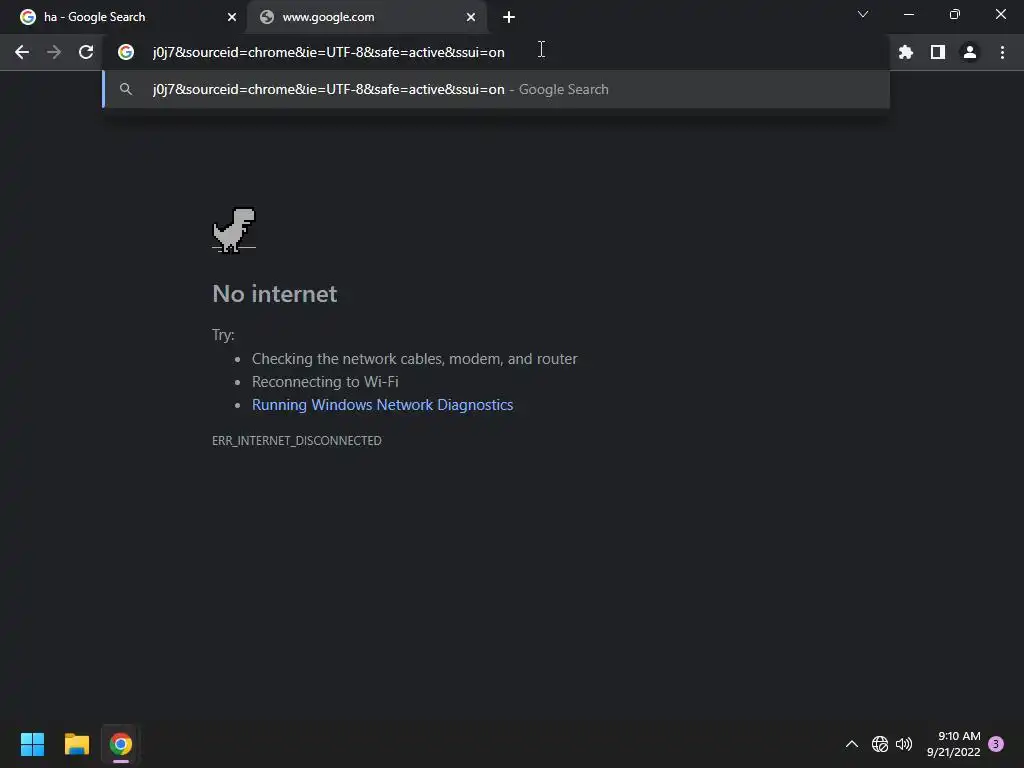Choose the Google Search suggestion row
This screenshot has width=1024, height=768.
(496, 89)
